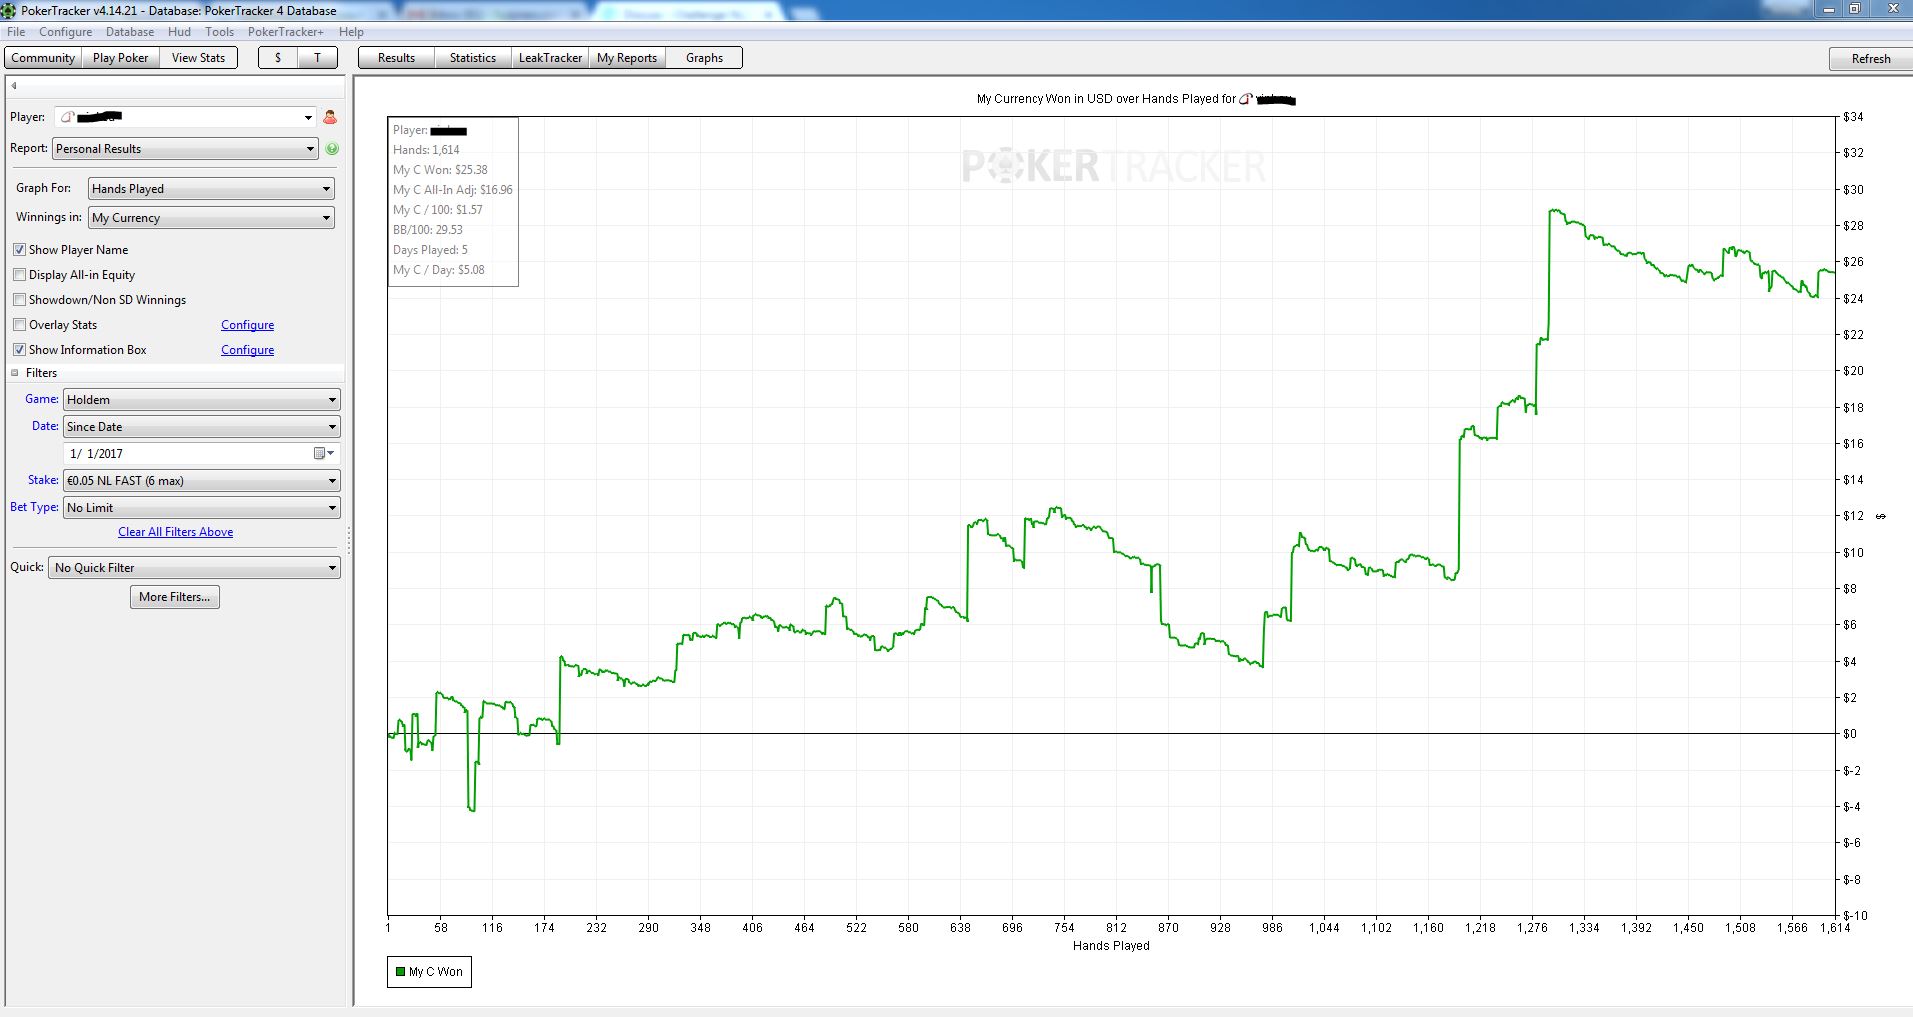Open the Database menu
Screen dimensions: 1913x1017
tap(130, 32)
